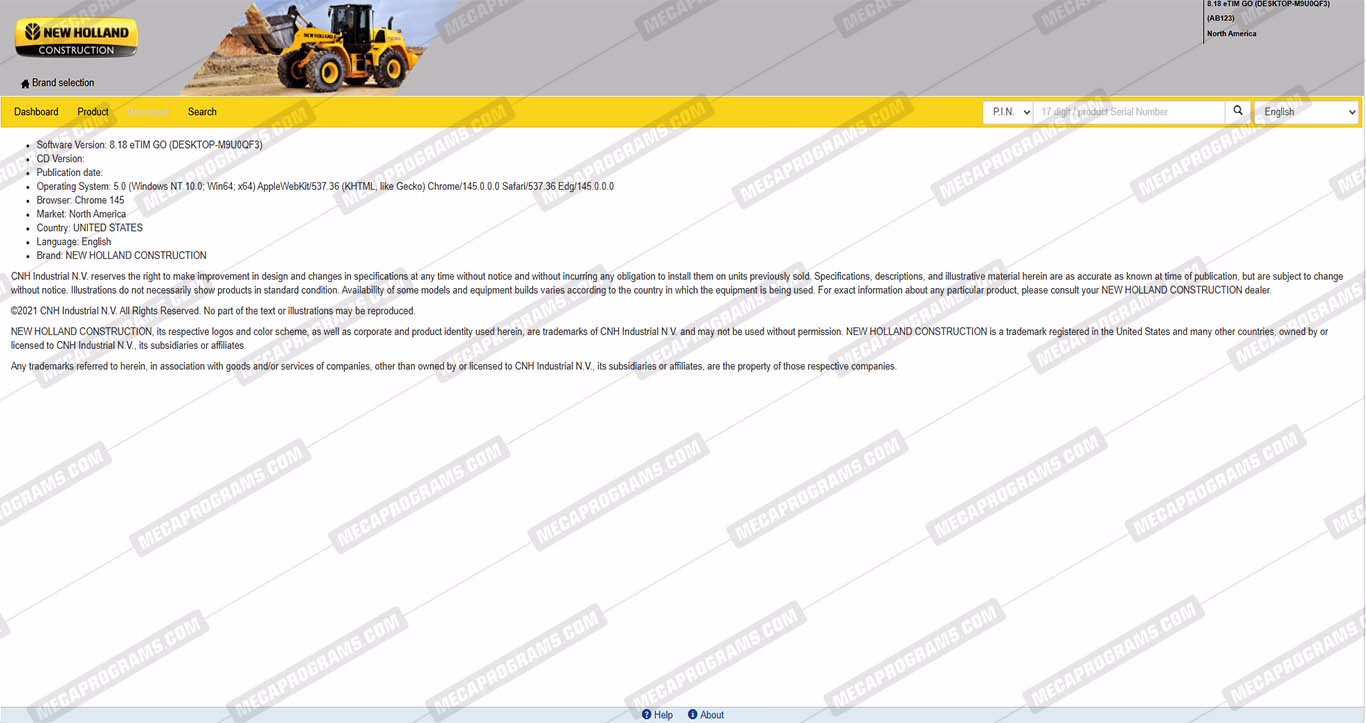Open the About link text in footer

tap(712, 715)
